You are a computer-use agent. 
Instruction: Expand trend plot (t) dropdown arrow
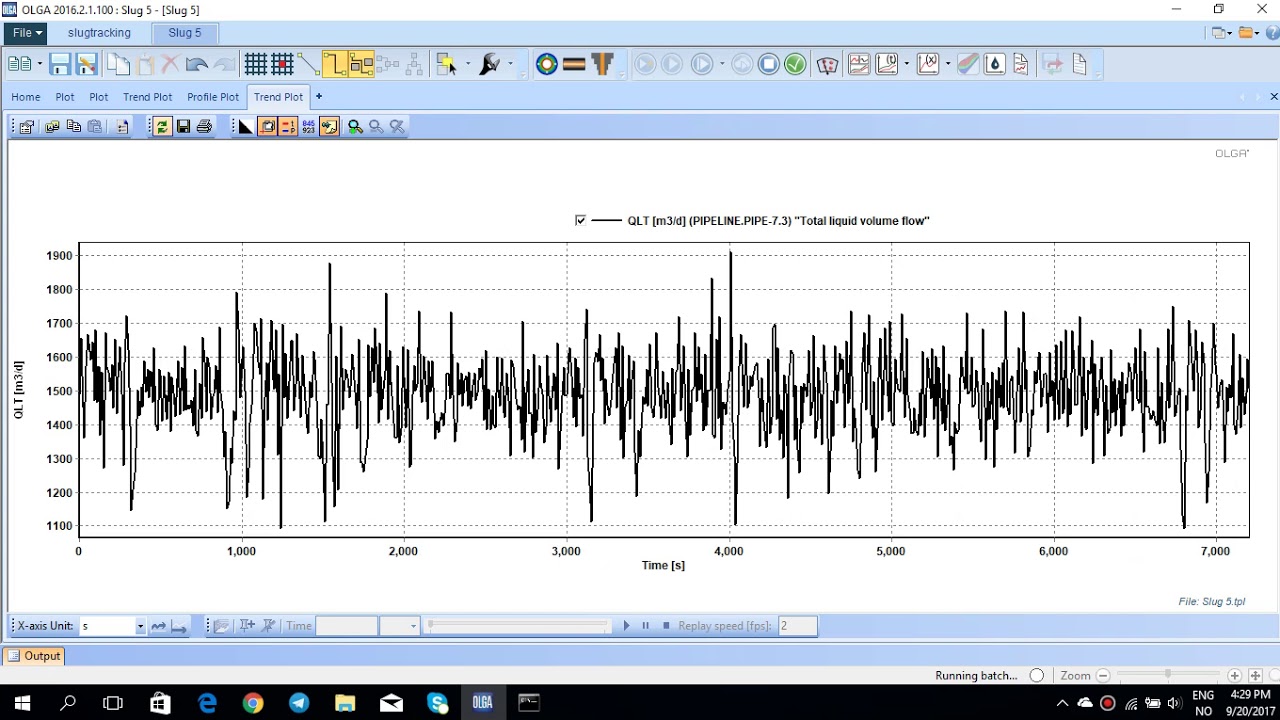pyautogui.click(x=906, y=65)
